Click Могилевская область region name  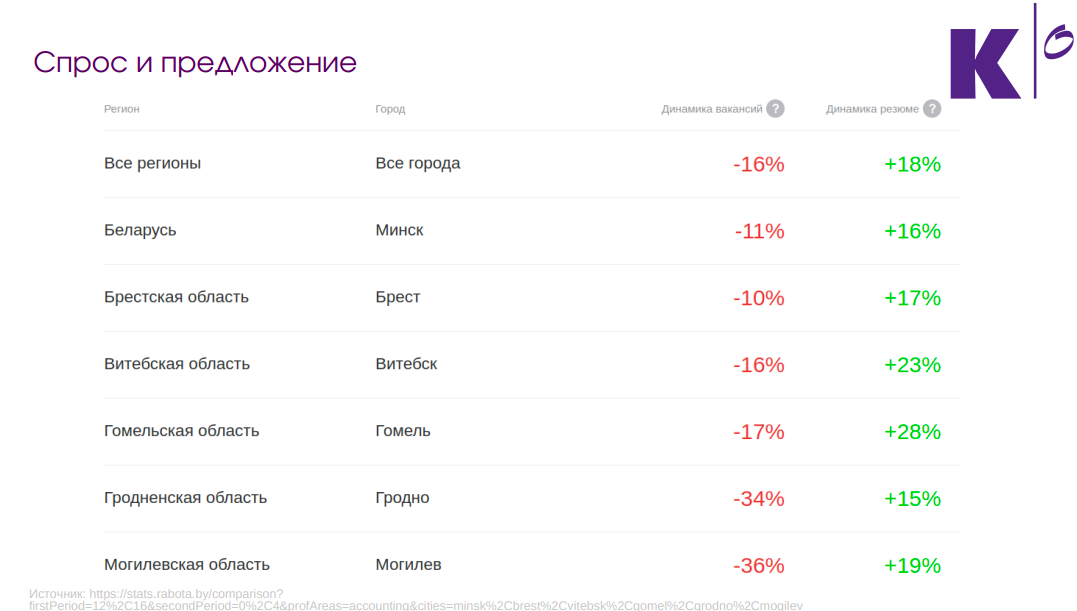click(x=187, y=564)
